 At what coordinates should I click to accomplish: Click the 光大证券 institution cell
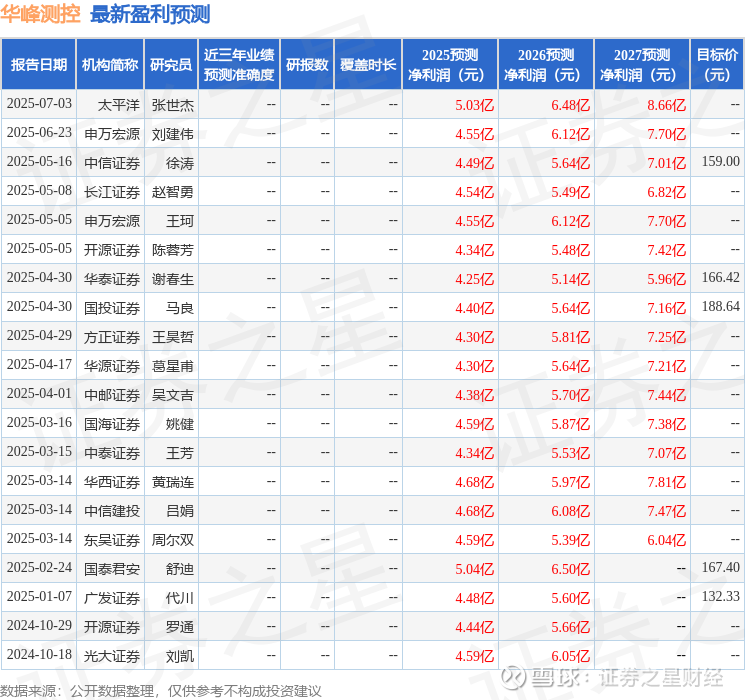click(x=112, y=656)
